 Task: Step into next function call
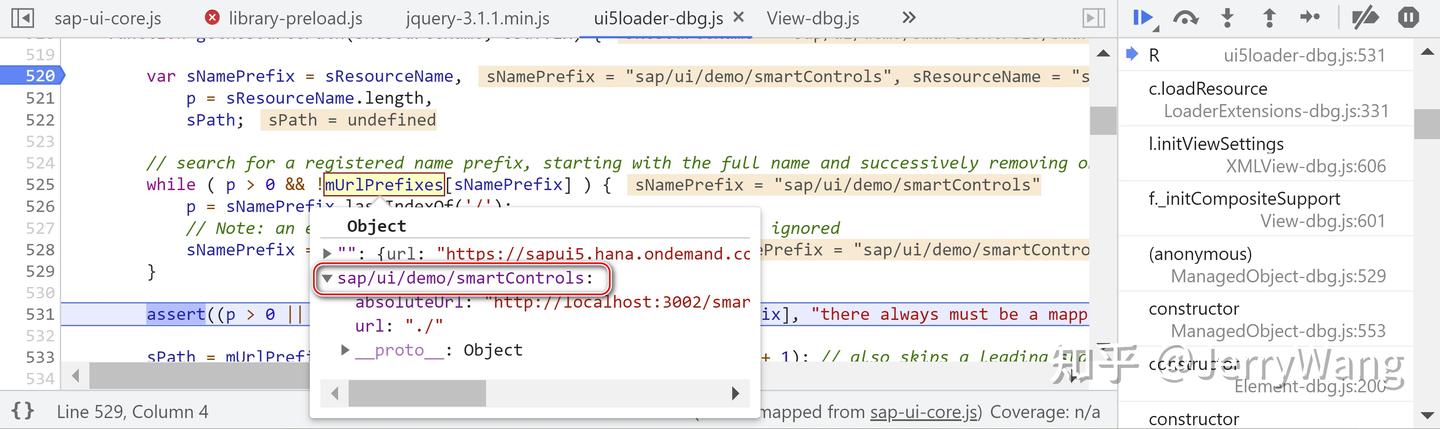coord(1228,17)
